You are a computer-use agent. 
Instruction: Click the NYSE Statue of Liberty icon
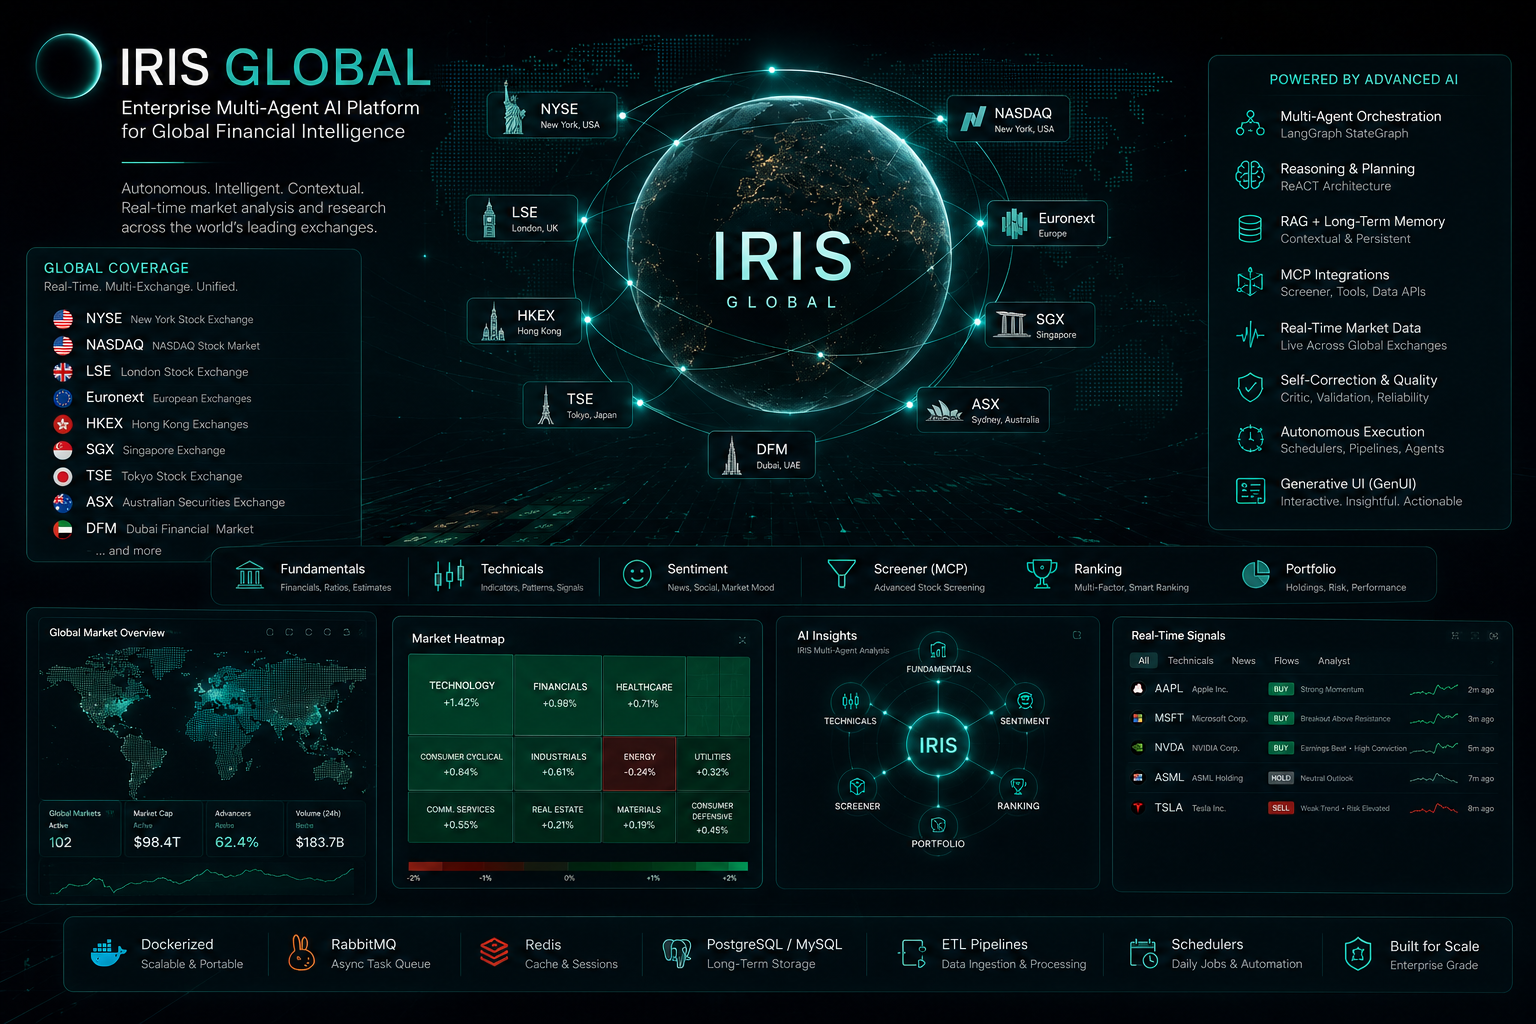click(x=513, y=110)
